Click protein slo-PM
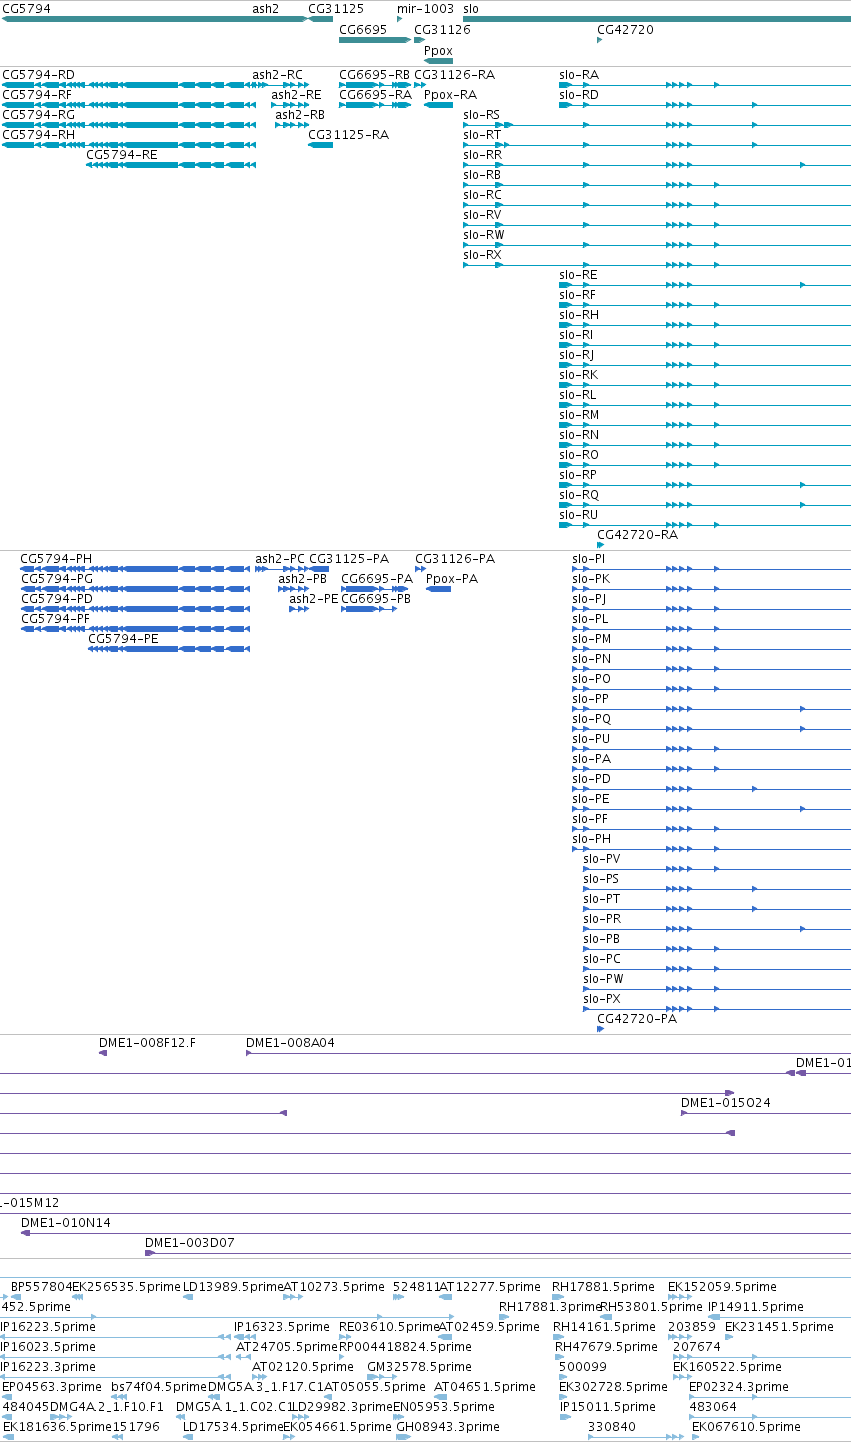Screen dimensions: 851x1442 tap(591, 639)
